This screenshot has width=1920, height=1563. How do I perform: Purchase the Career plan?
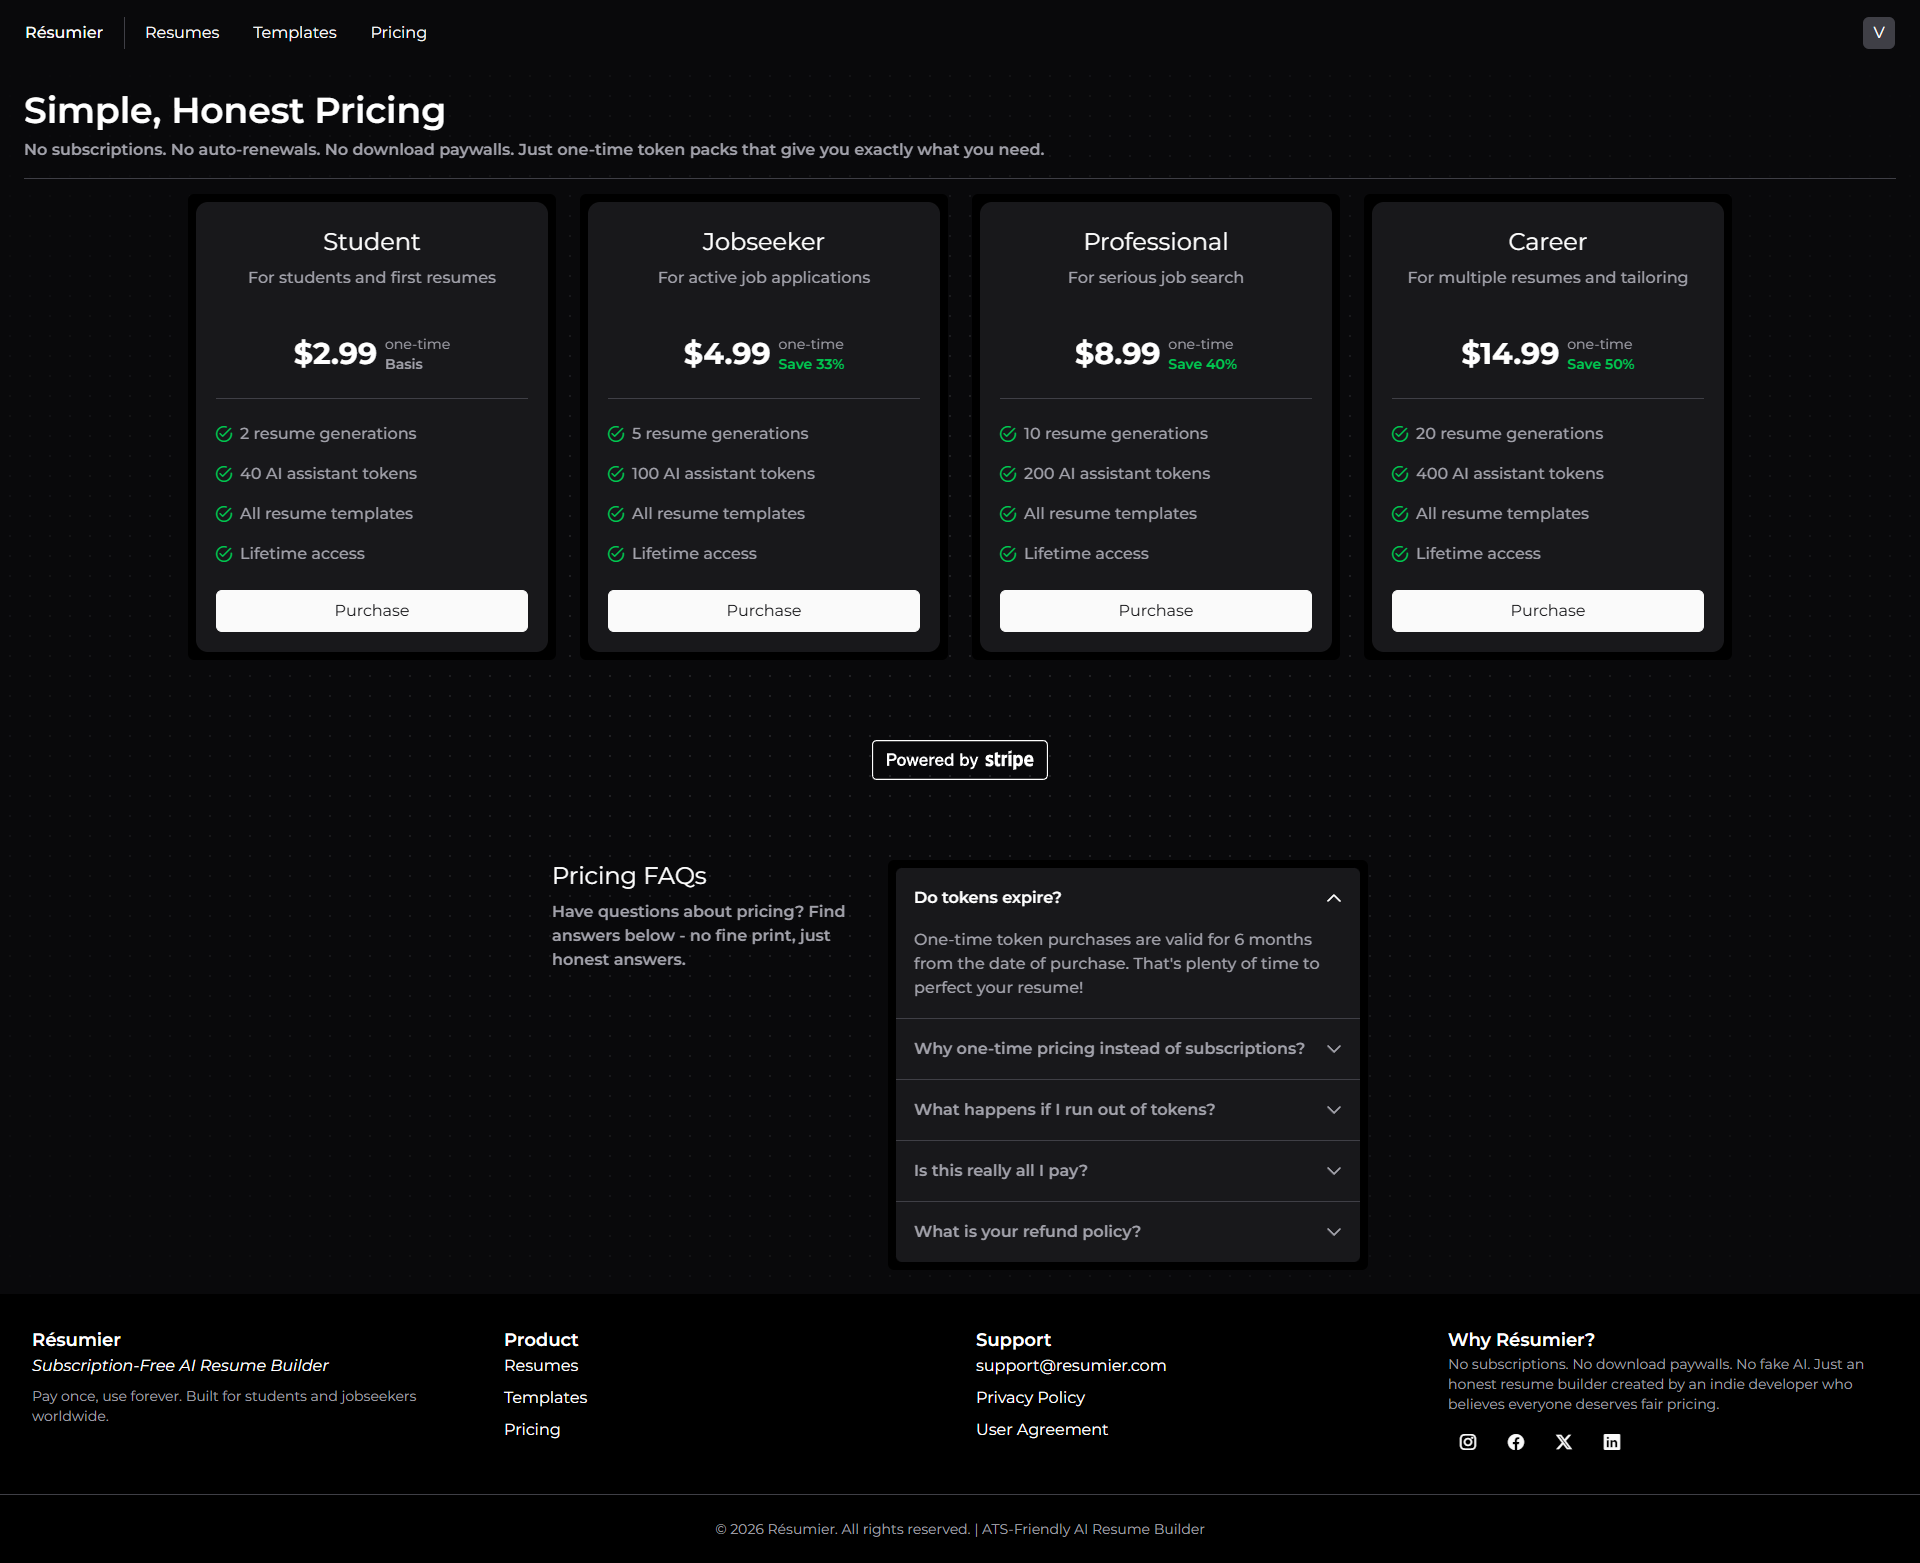(1547, 610)
